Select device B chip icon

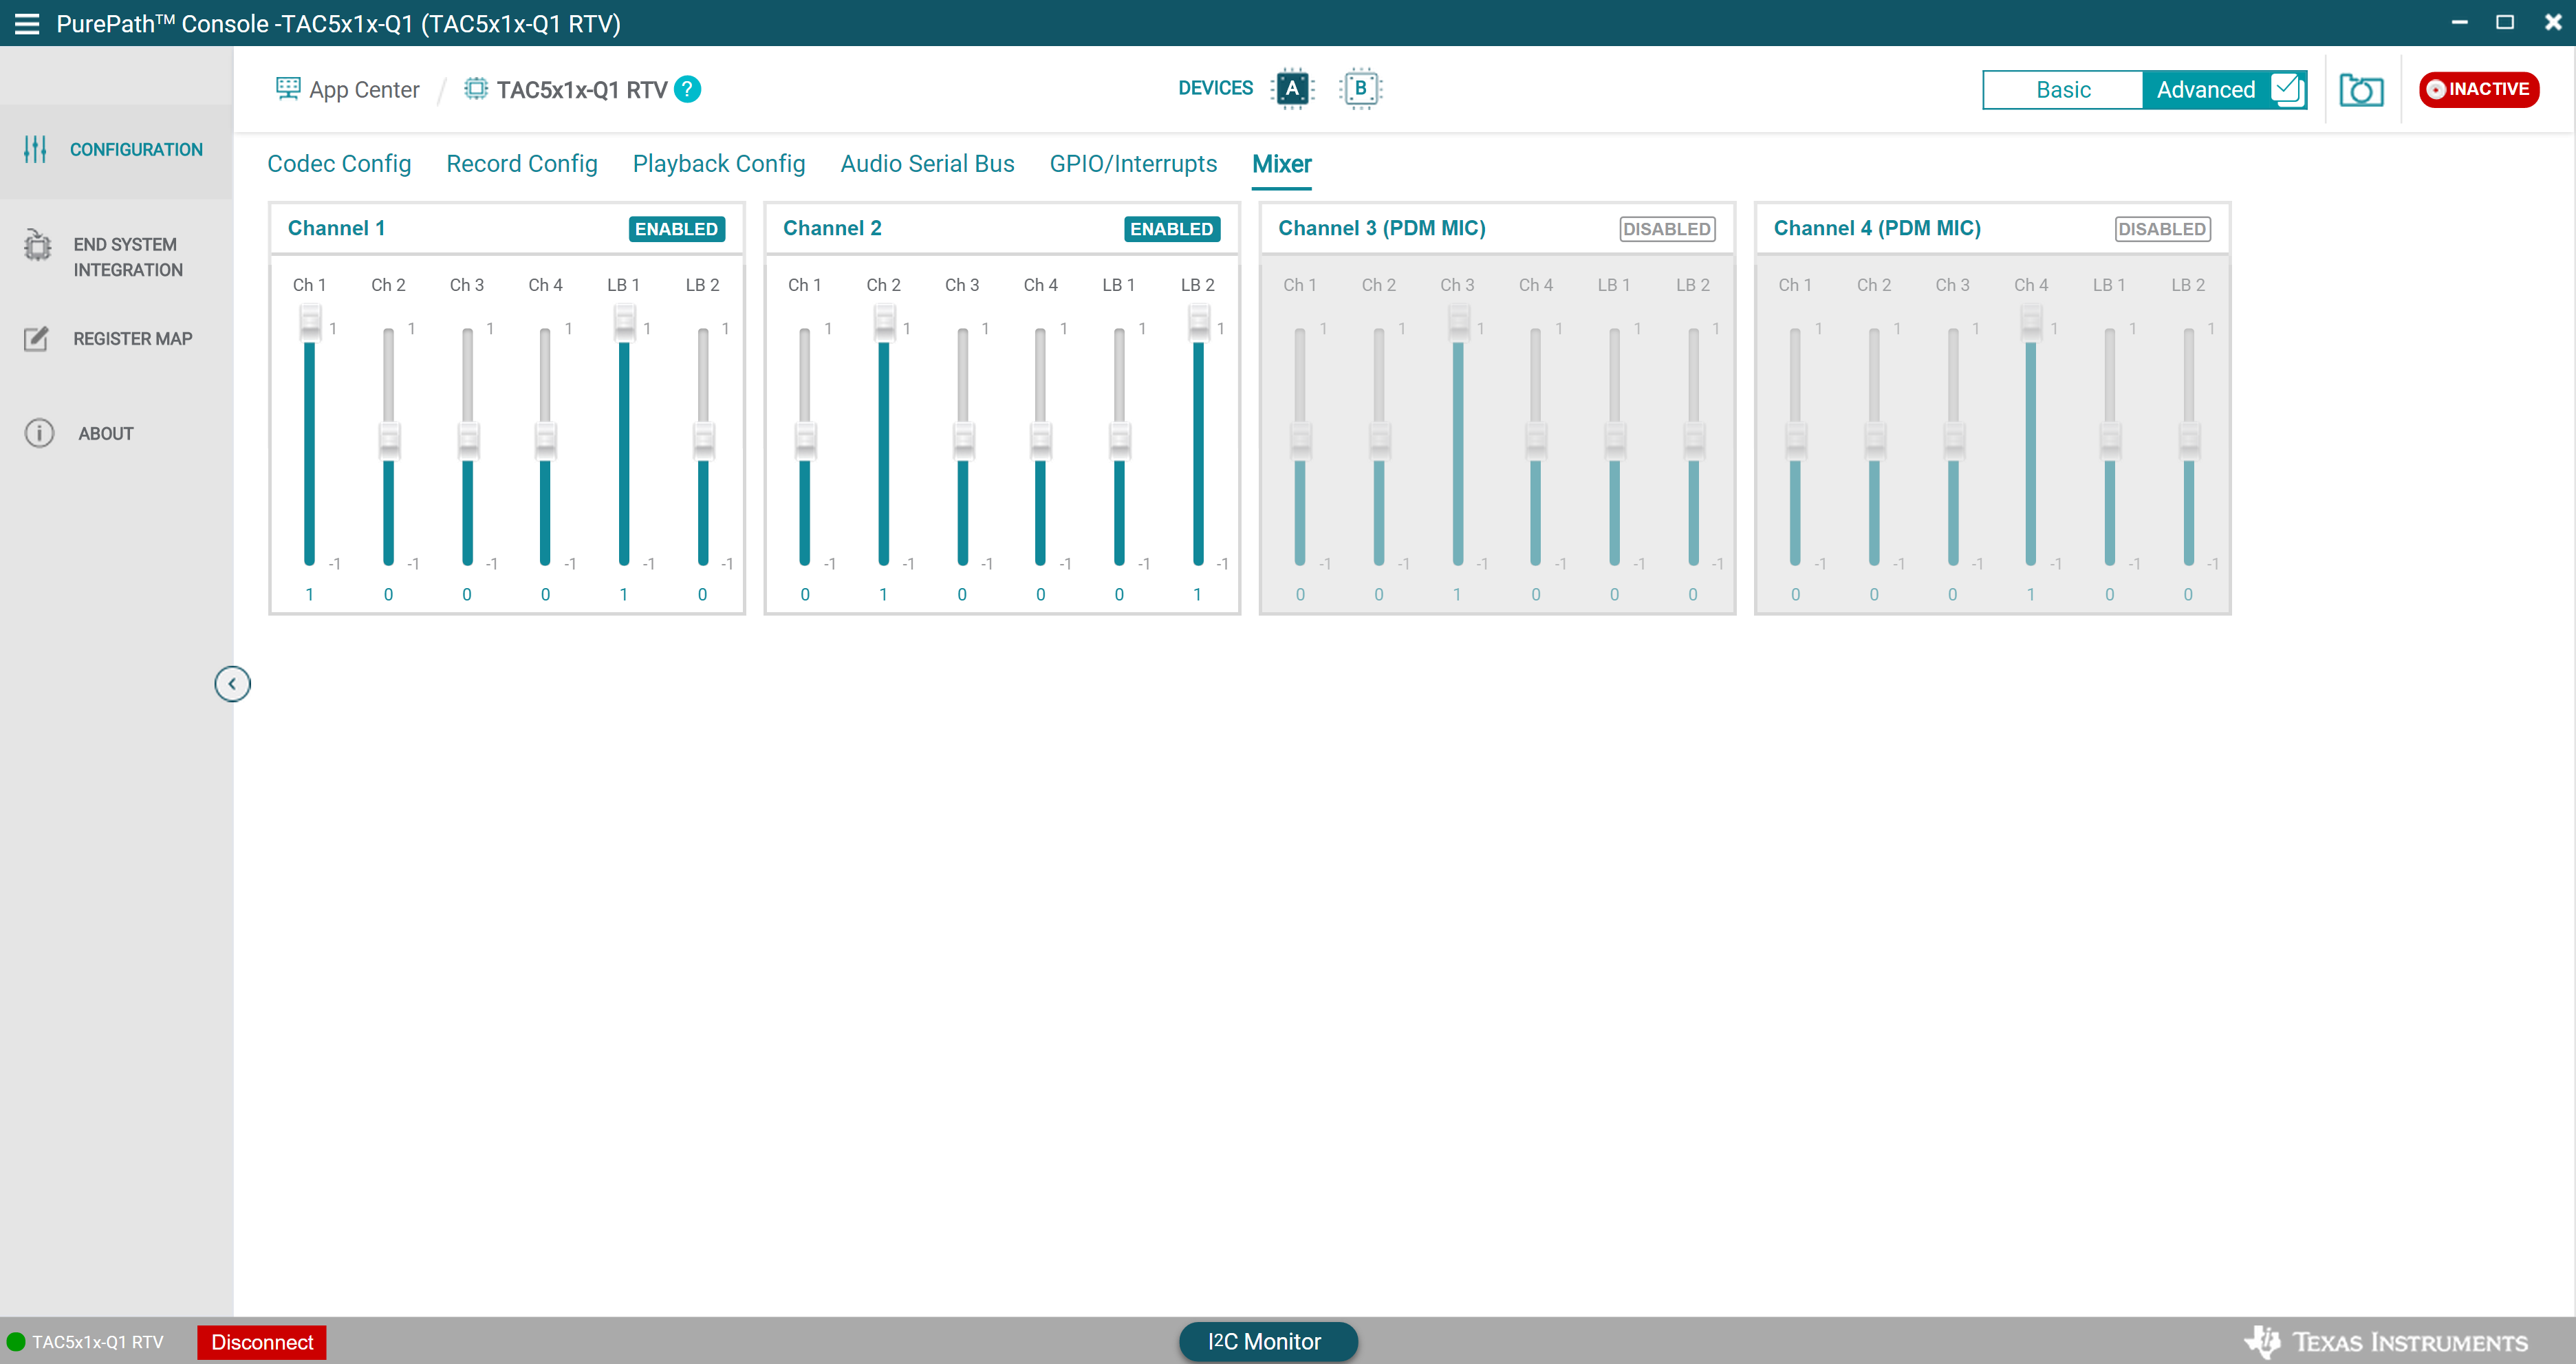[1360, 89]
